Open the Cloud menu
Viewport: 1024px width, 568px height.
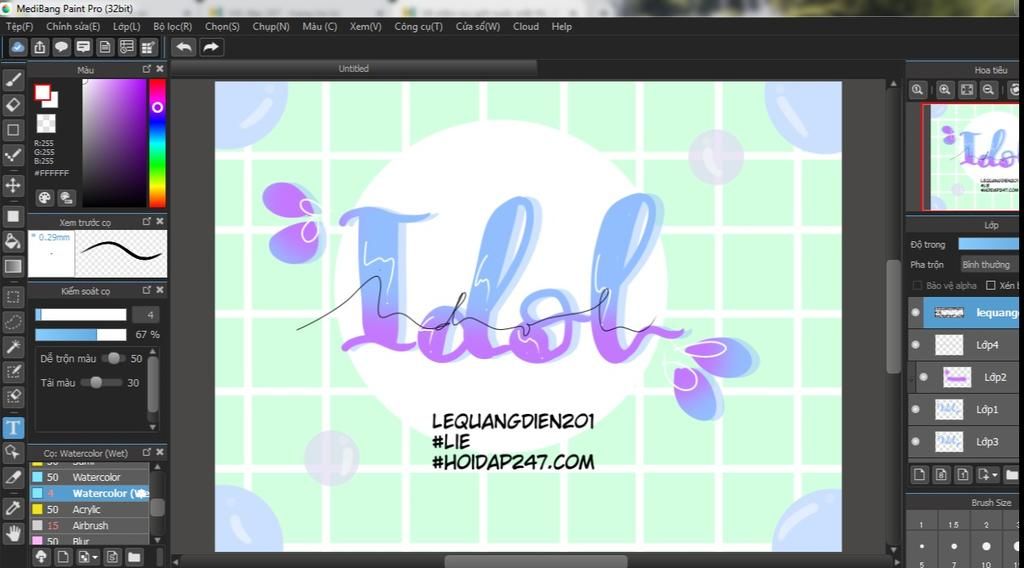click(x=526, y=27)
